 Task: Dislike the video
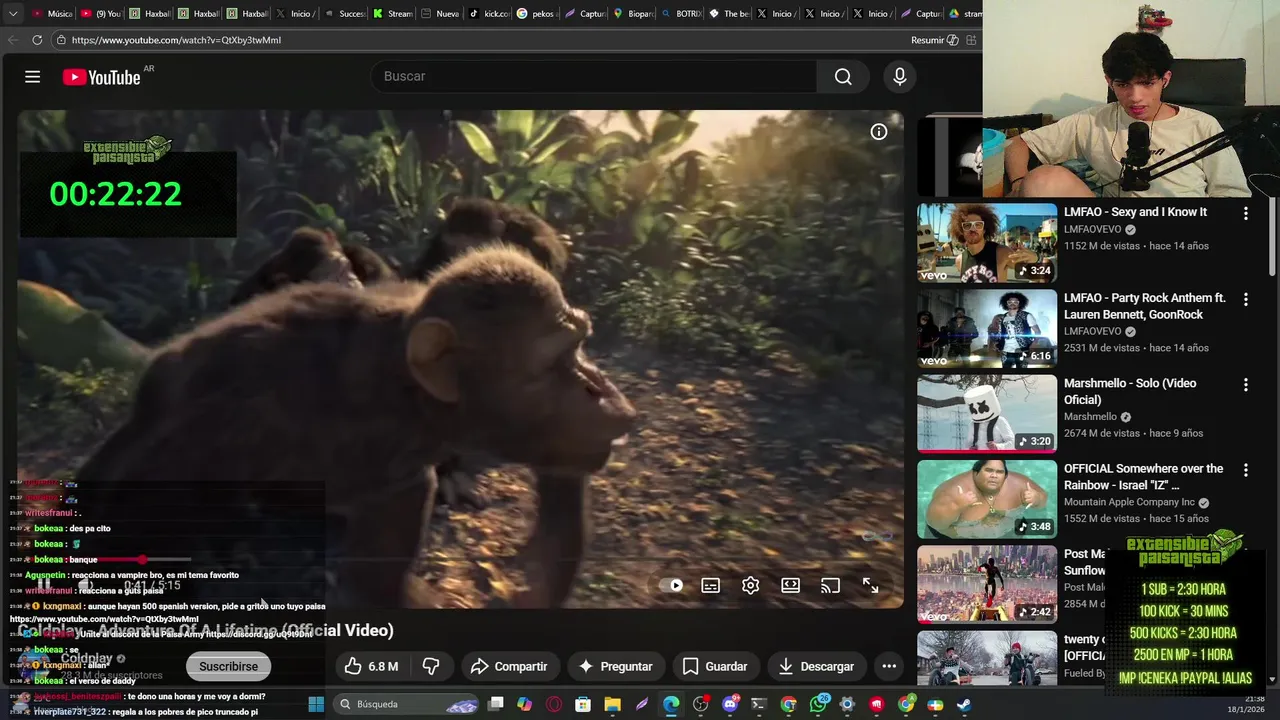coord(431,666)
